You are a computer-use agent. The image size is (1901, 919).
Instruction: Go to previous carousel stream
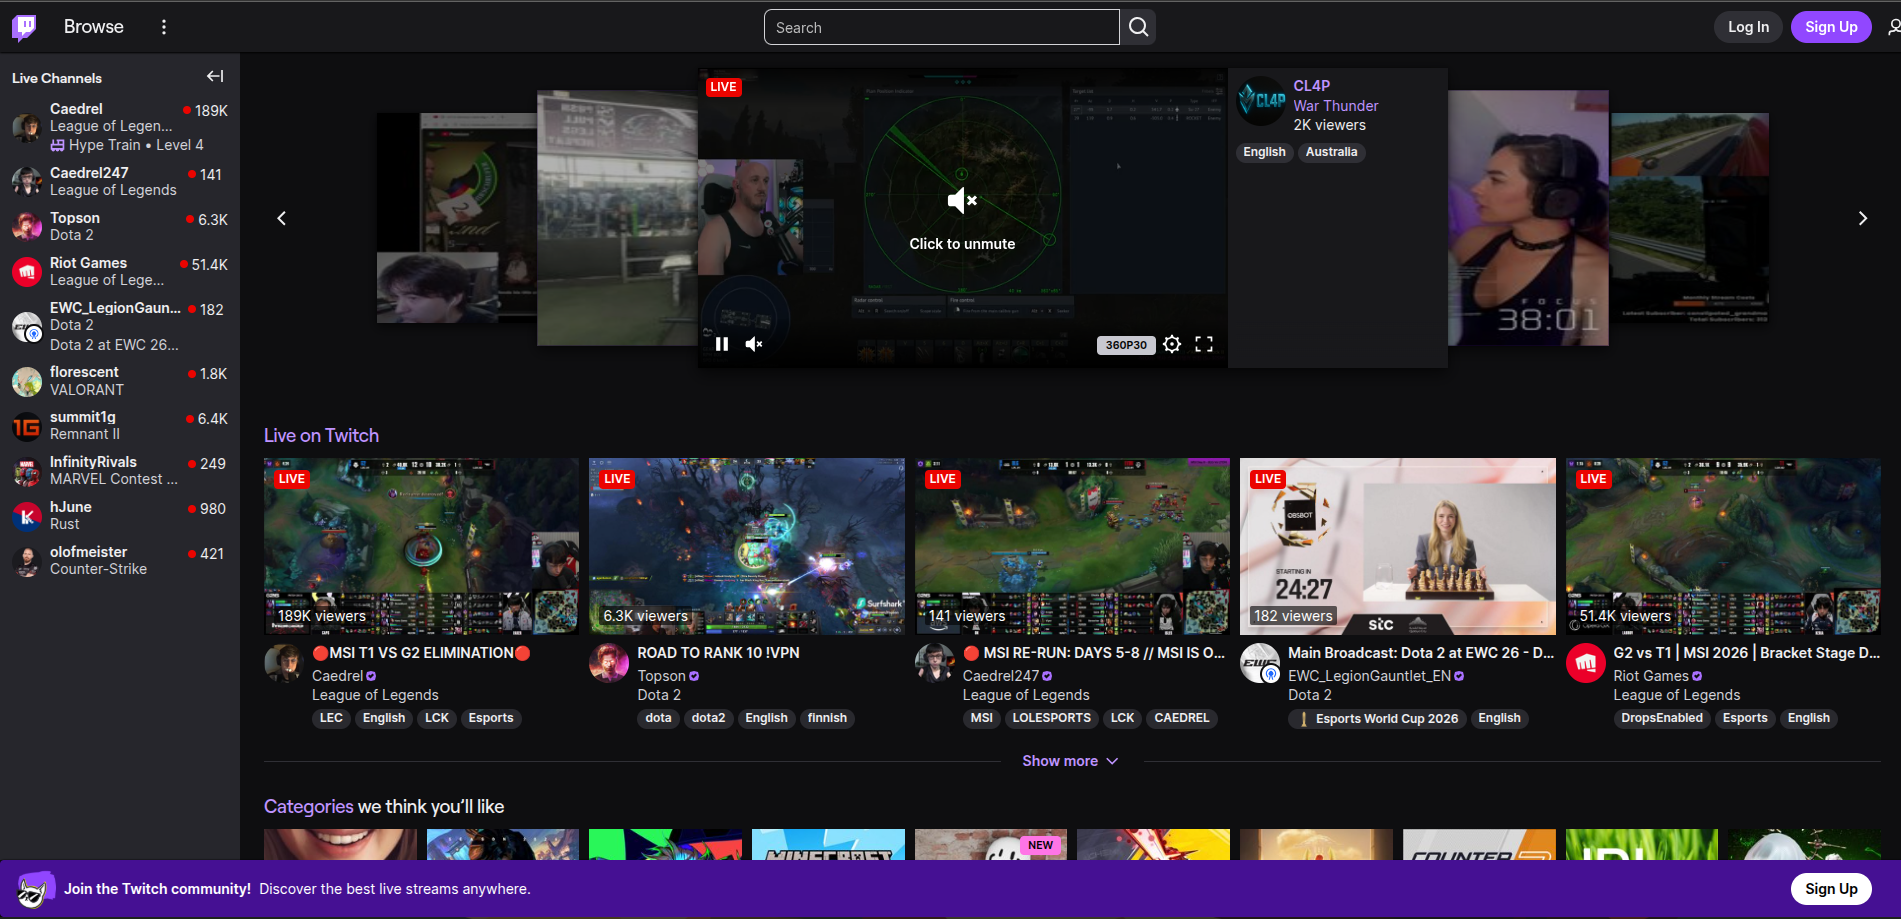tap(282, 218)
